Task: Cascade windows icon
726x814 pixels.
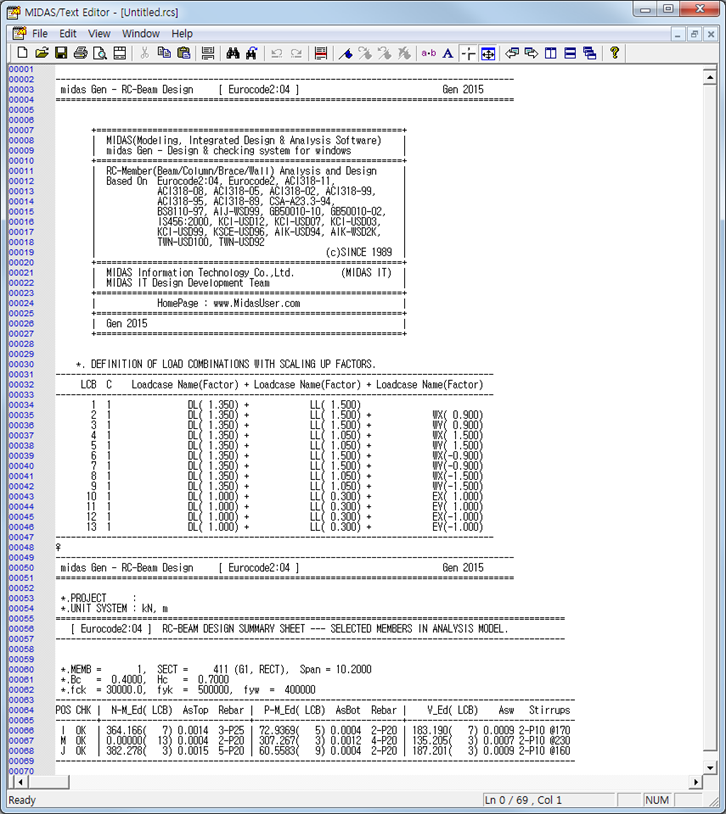Action: pyautogui.click(x=589, y=53)
